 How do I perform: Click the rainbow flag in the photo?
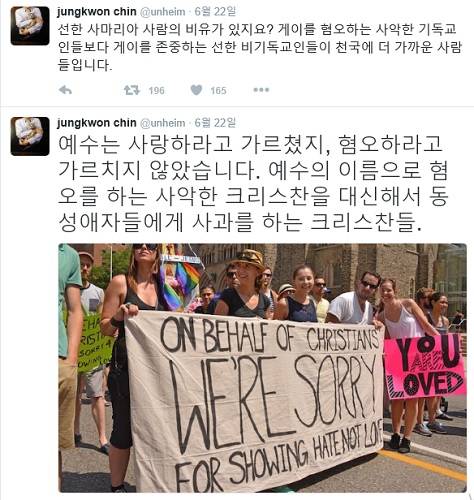coord(180,285)
